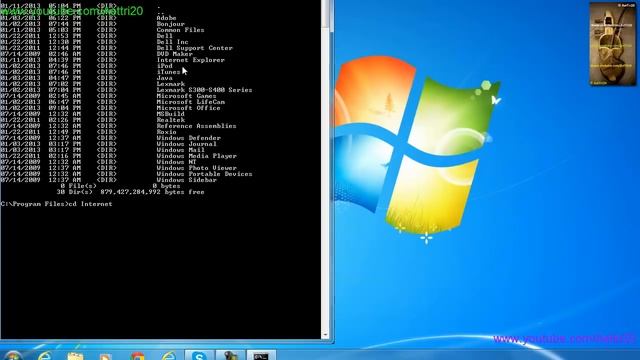Image resolution: width=640 pixels, height=360 pixels.
Task: Click the 'Common Files' directory entry
Action: [x=180, y=30]
